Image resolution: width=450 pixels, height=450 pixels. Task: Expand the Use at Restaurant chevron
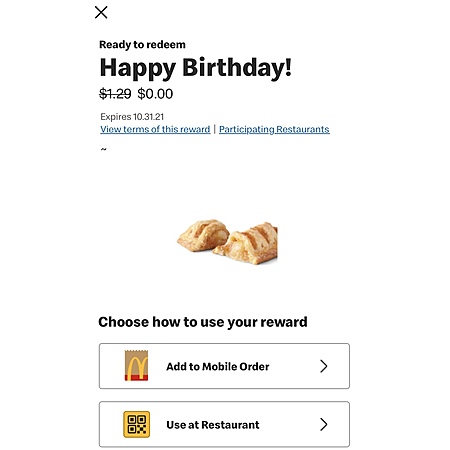tap(324, 424)
